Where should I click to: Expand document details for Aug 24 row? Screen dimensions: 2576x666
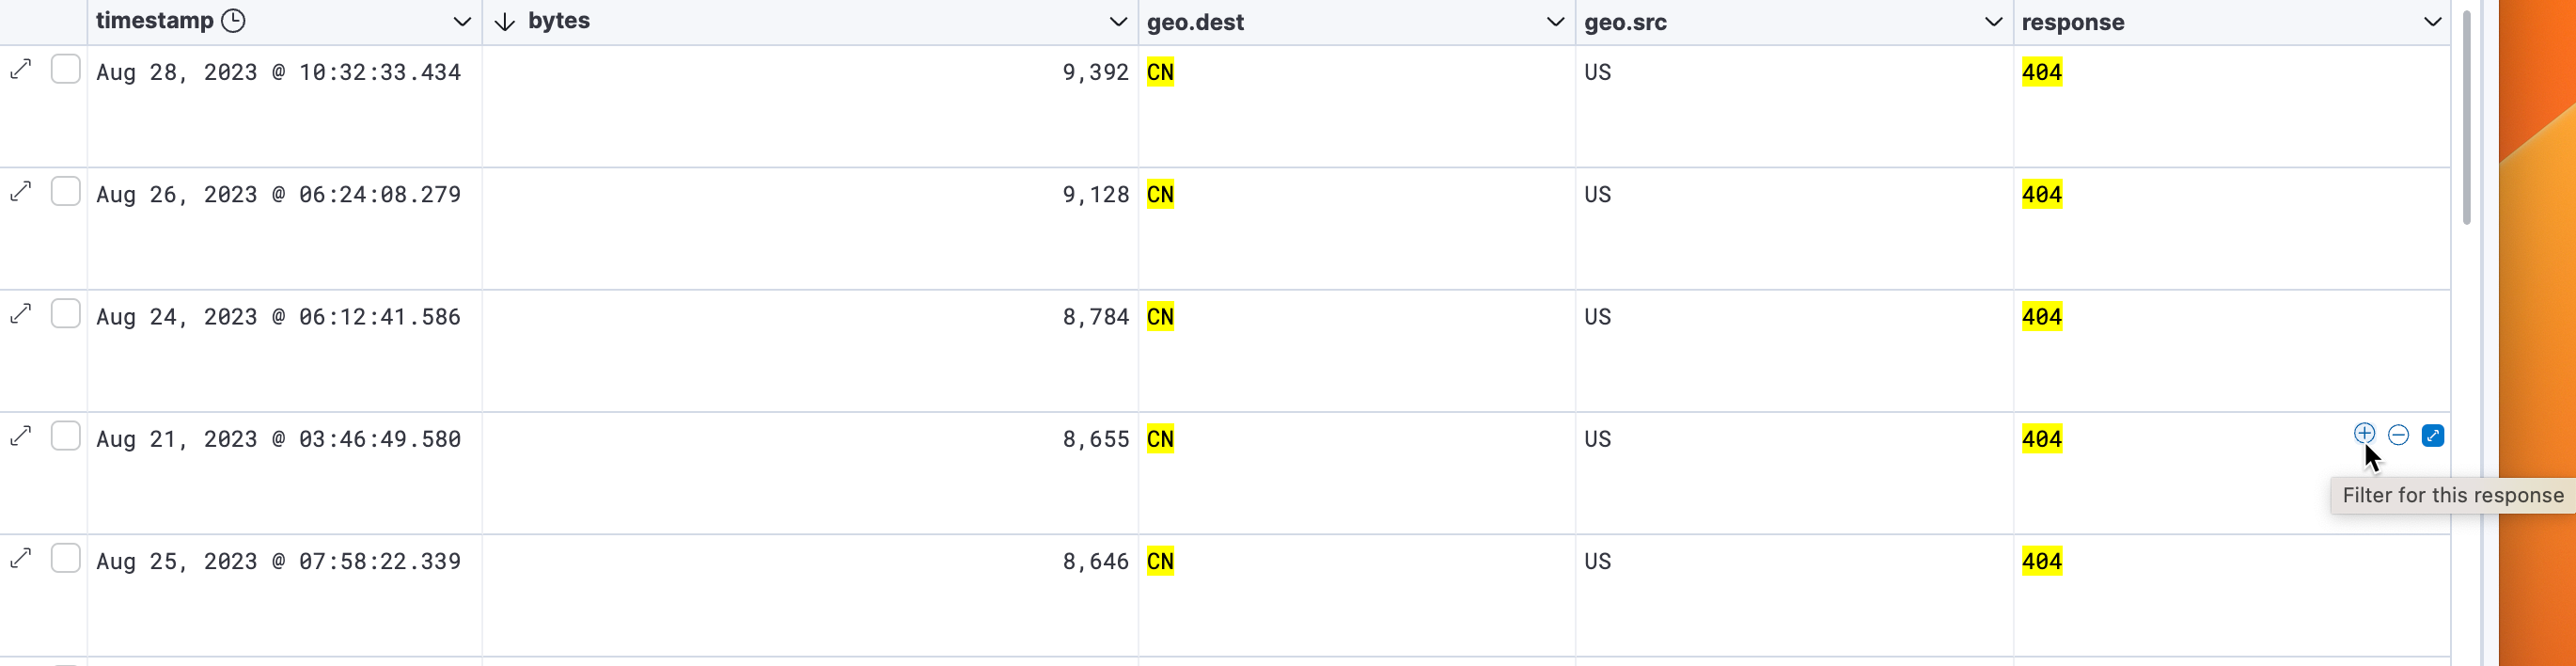[21, 314]
